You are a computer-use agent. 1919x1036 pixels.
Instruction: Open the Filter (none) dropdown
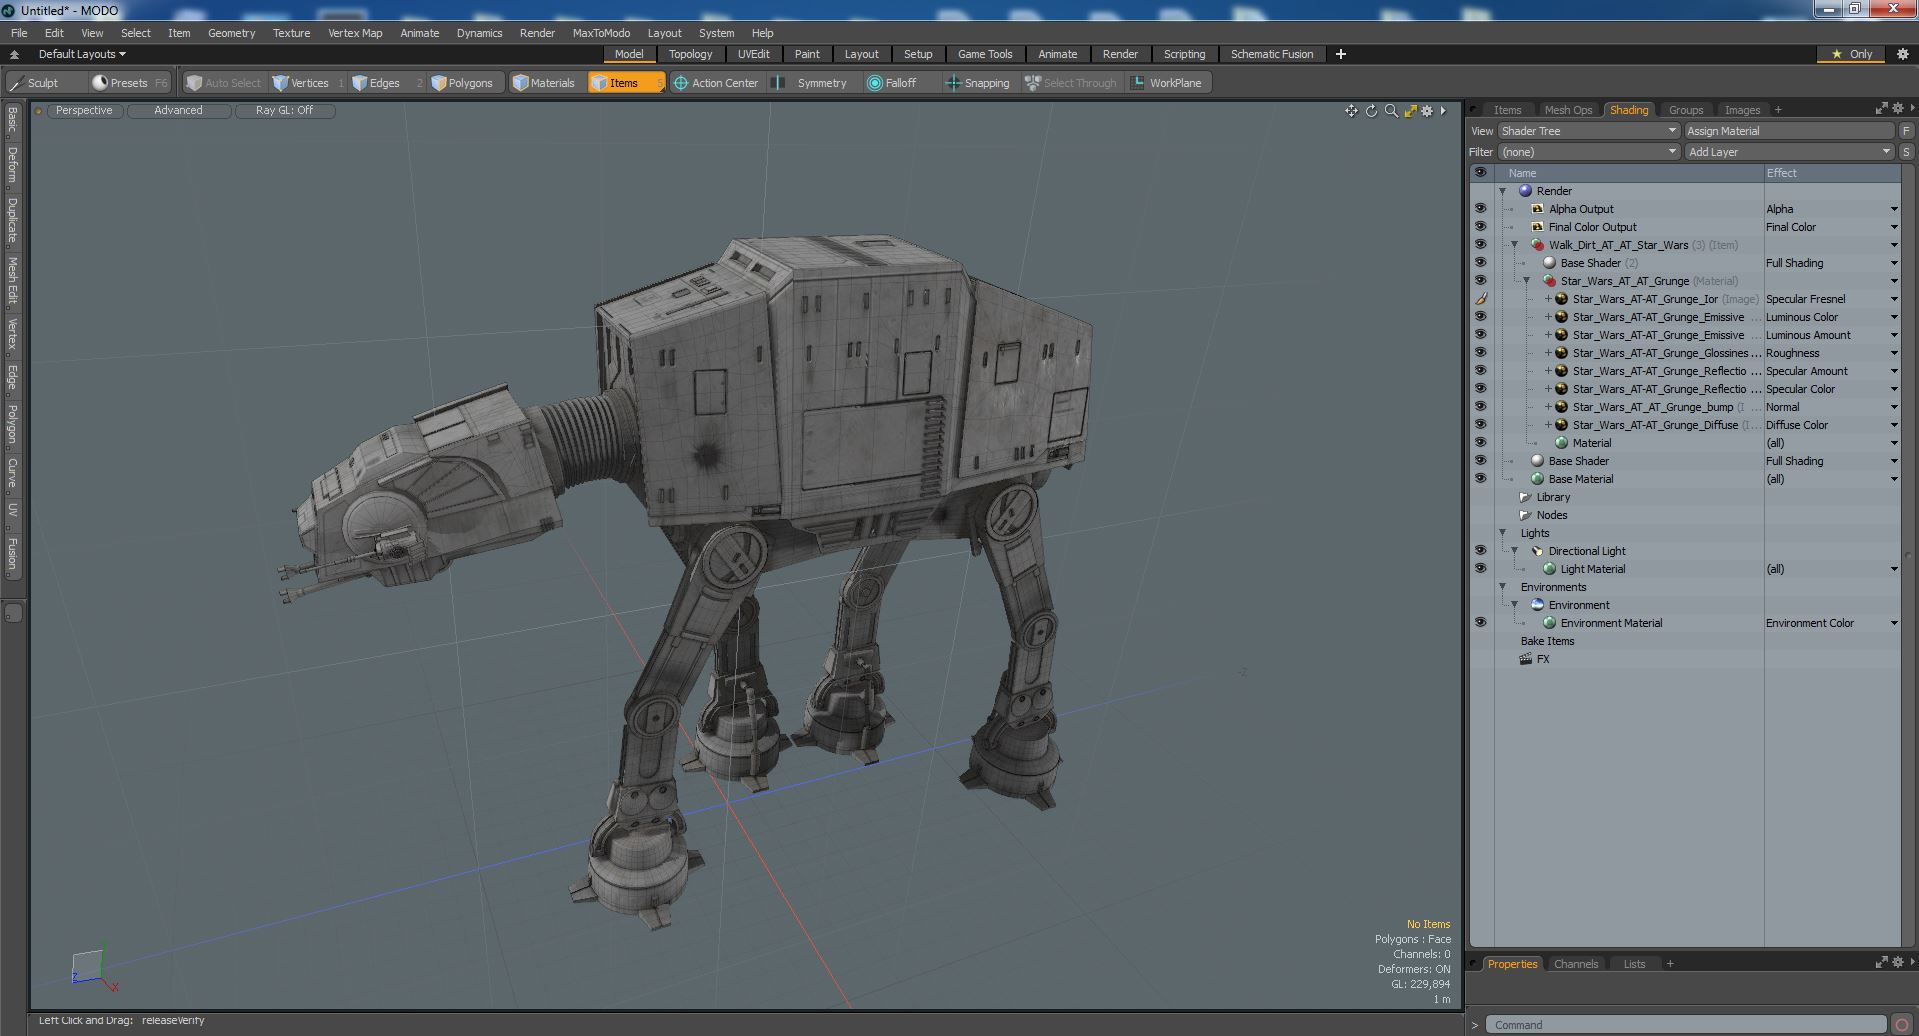tap(1588, 152)
